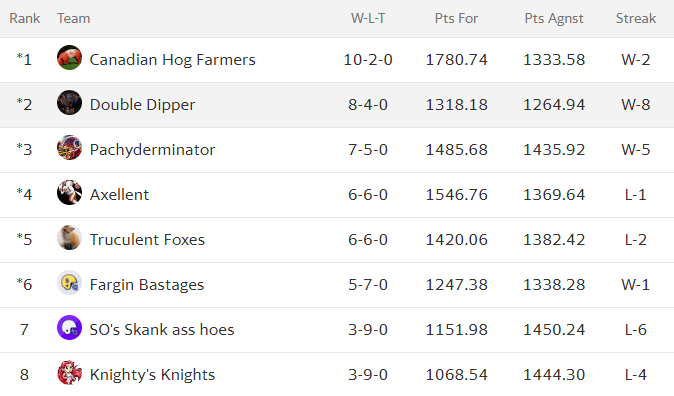Image resolution: width=674 pixels, height=396 pixels.
Task: Sort by the Pts Agnst column header
Action: click(x=554, y=18)
